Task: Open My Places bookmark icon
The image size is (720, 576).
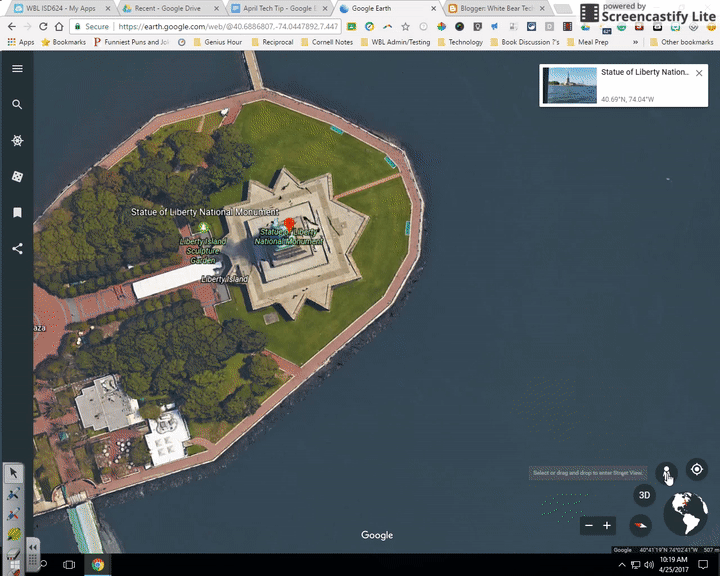Action: 17,213
